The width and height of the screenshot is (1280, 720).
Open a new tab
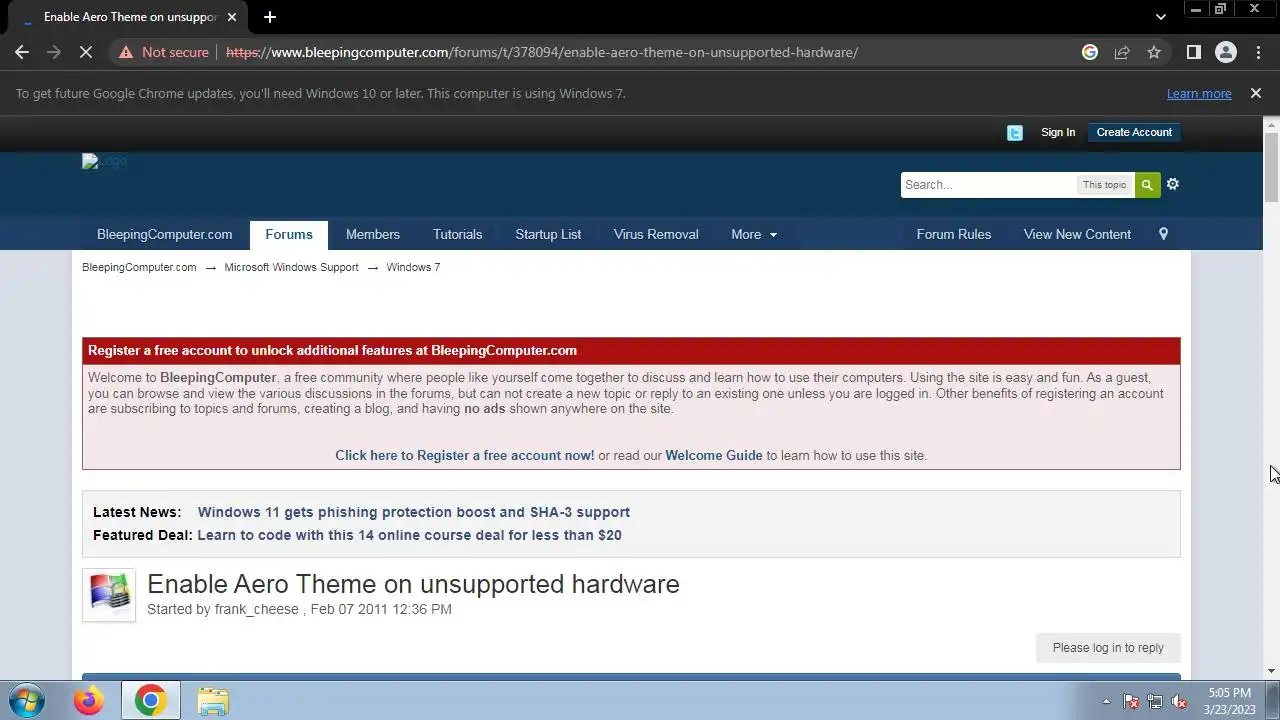tap(270, 17)
